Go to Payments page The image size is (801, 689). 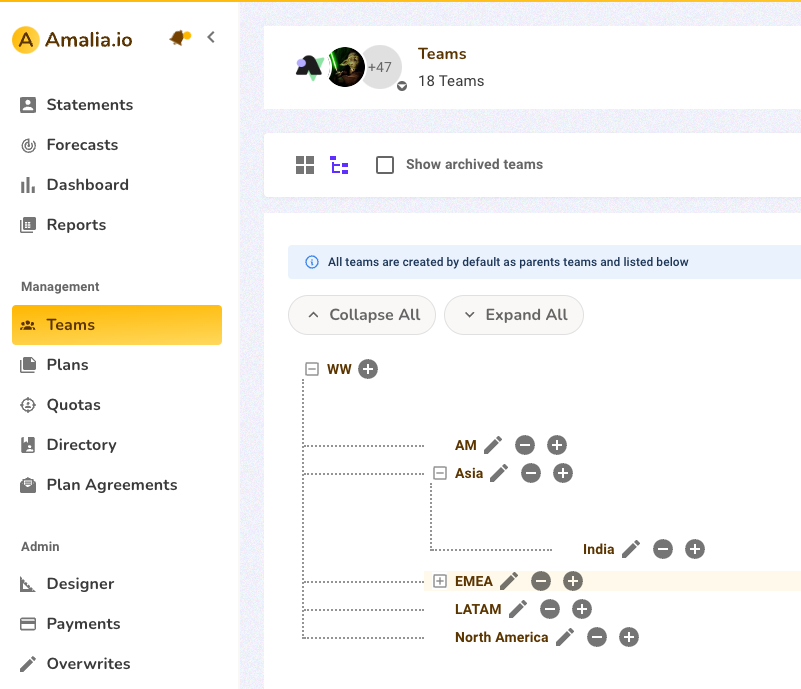117,624
